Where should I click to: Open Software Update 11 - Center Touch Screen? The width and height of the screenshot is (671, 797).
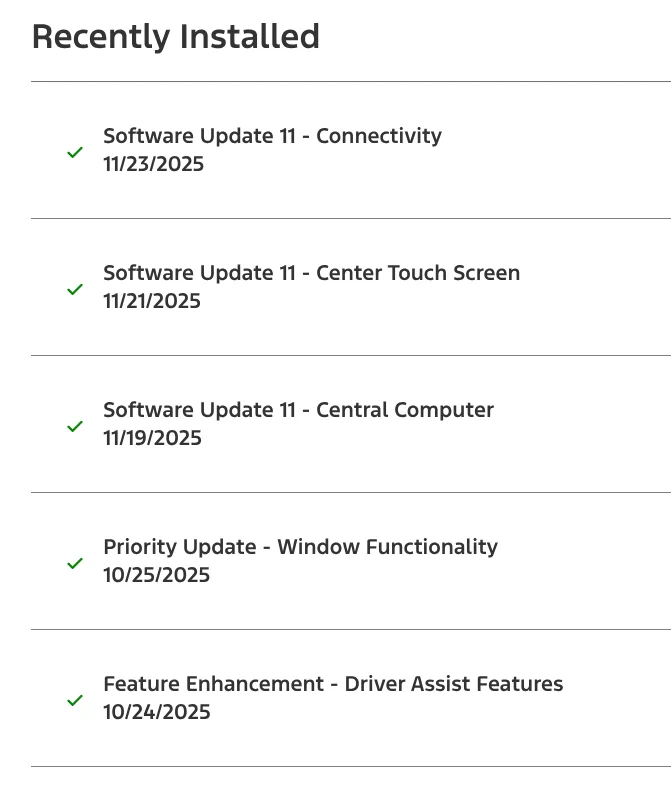(311, 273)
